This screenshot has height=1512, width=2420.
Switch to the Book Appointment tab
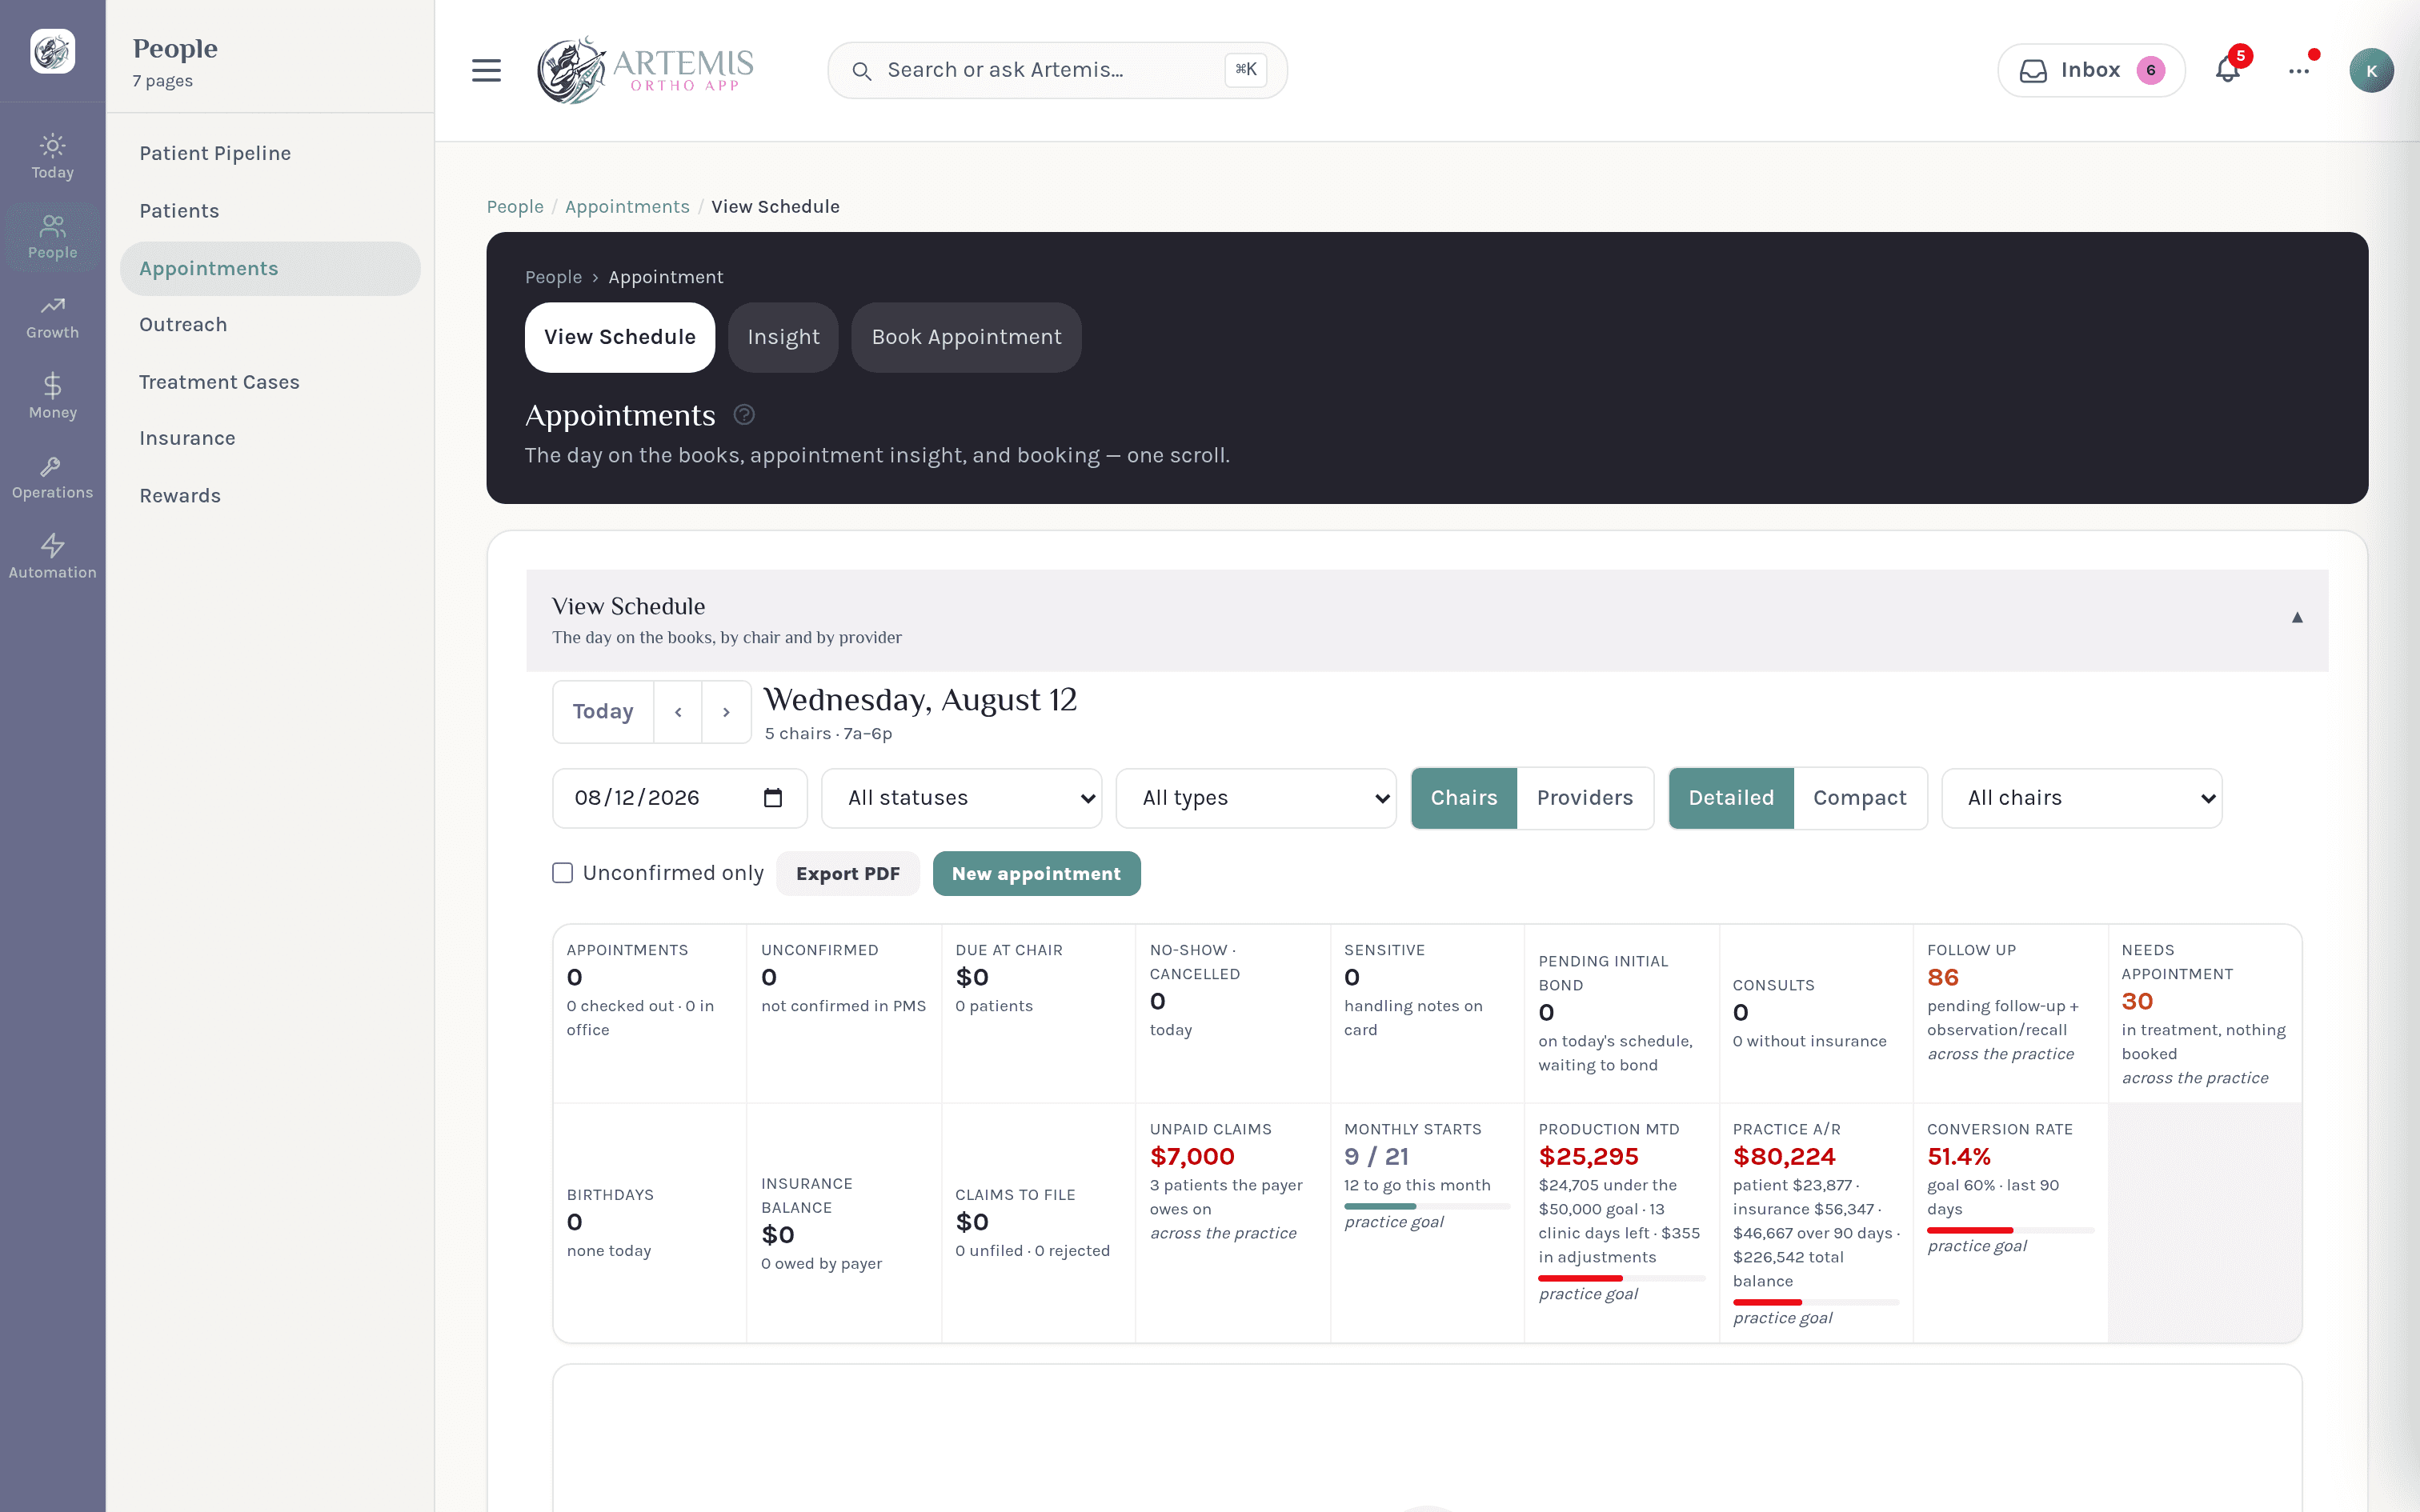[966, 337]
